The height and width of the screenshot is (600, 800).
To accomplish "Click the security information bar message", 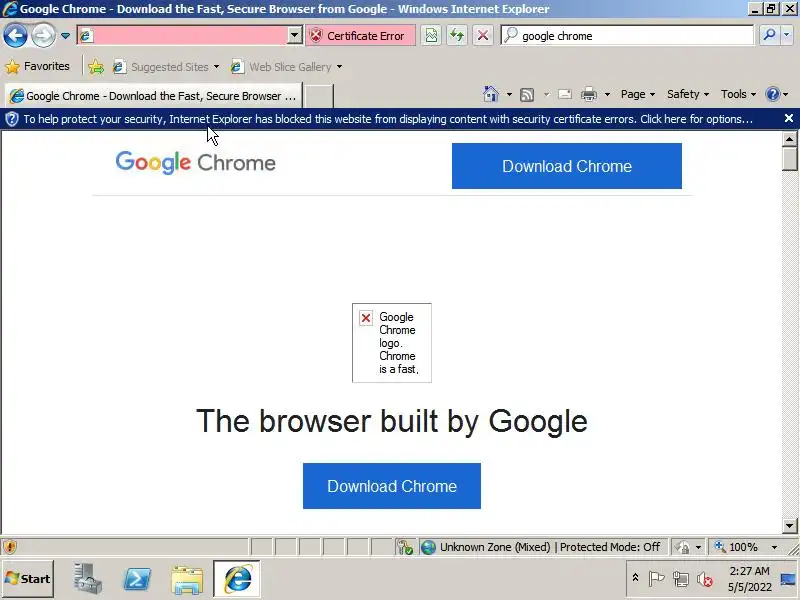I will 388,119.
